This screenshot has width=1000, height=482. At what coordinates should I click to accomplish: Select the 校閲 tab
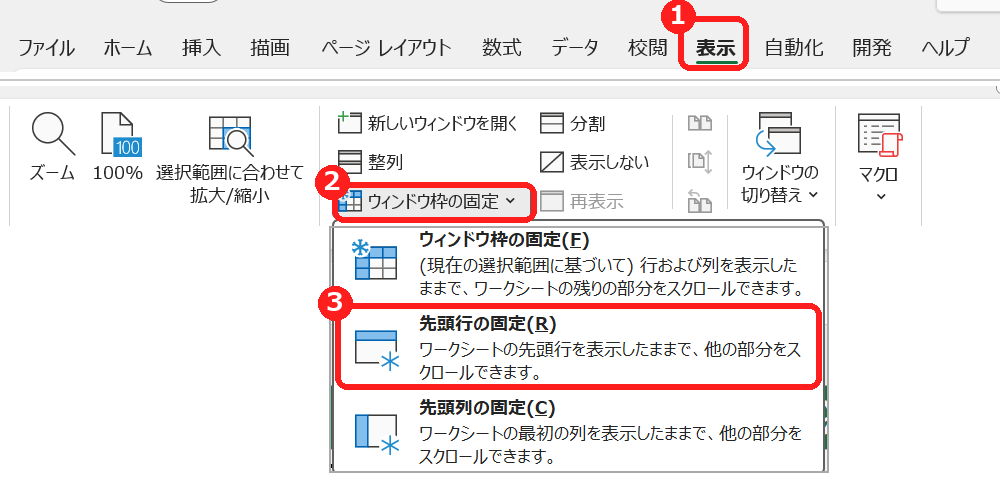point(647,48)
